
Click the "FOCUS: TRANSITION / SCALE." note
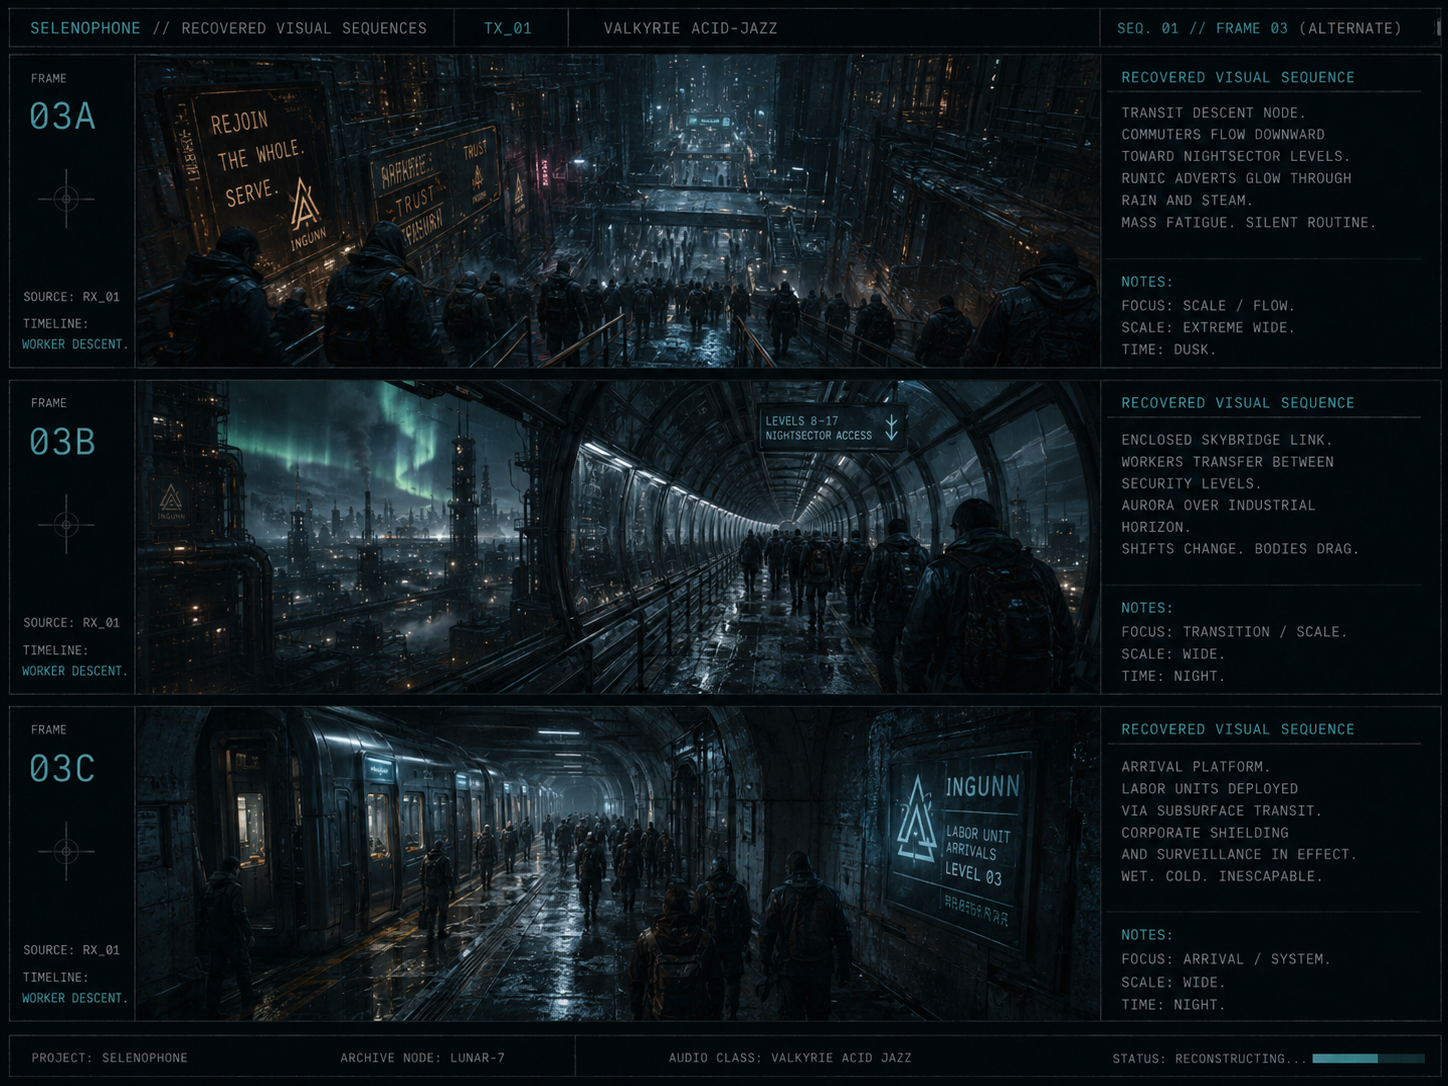click(1235, 632)
